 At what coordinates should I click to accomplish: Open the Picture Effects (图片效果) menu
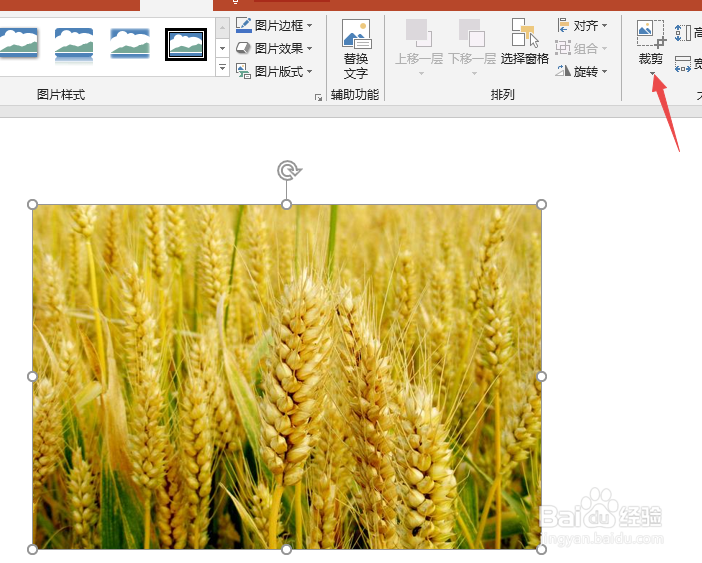tap(274, 48)
